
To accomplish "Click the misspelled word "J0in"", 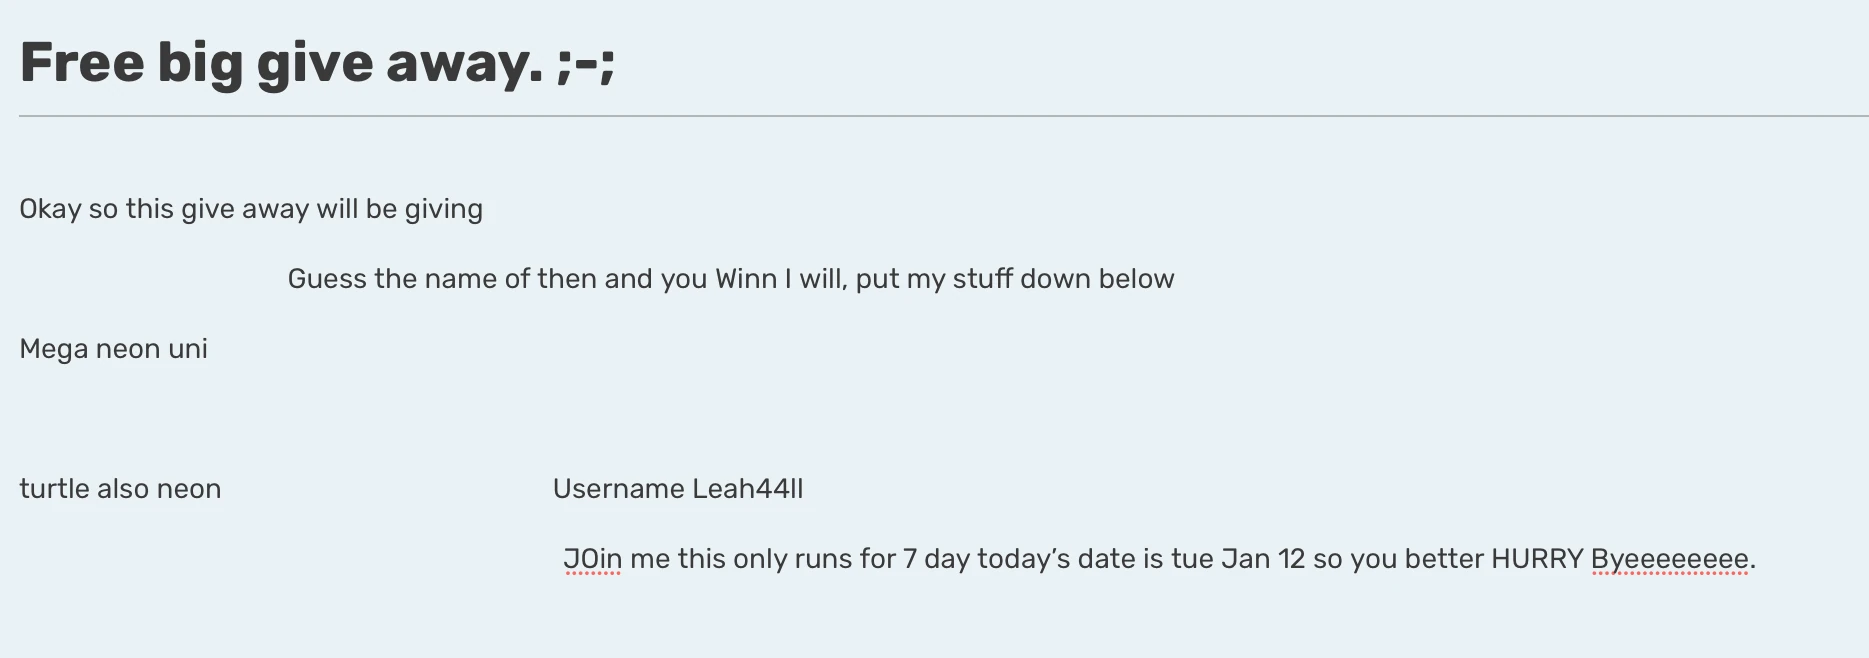I will coord(592,559).
